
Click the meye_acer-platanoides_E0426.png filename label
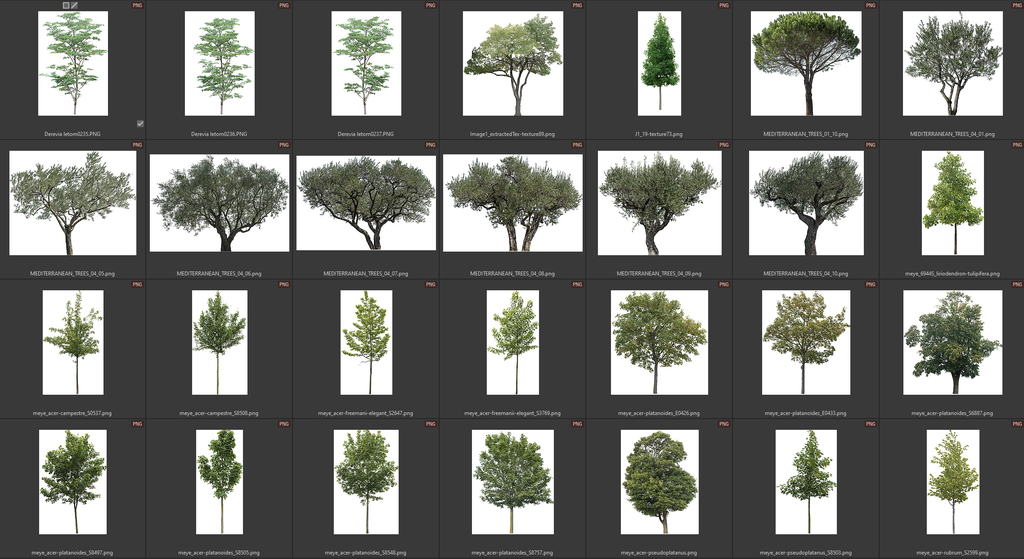tap(659, 412)
